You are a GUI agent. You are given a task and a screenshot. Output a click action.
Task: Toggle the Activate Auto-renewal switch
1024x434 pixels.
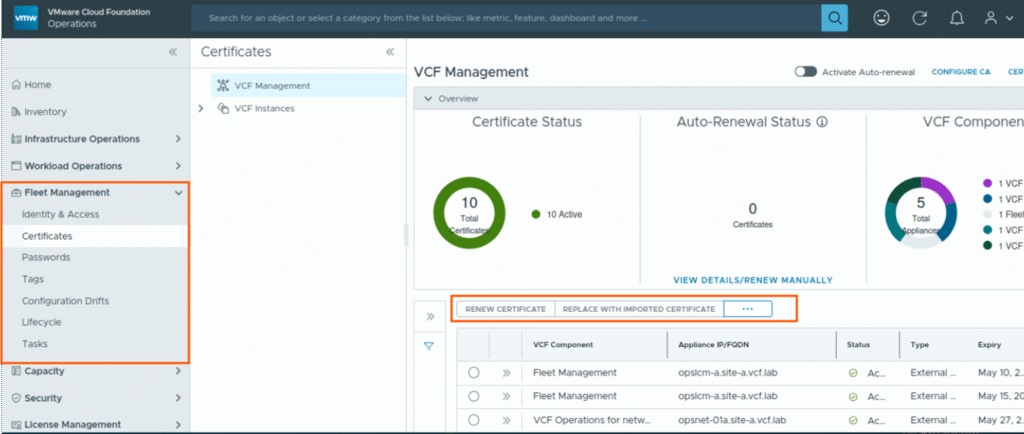point(805,72)
